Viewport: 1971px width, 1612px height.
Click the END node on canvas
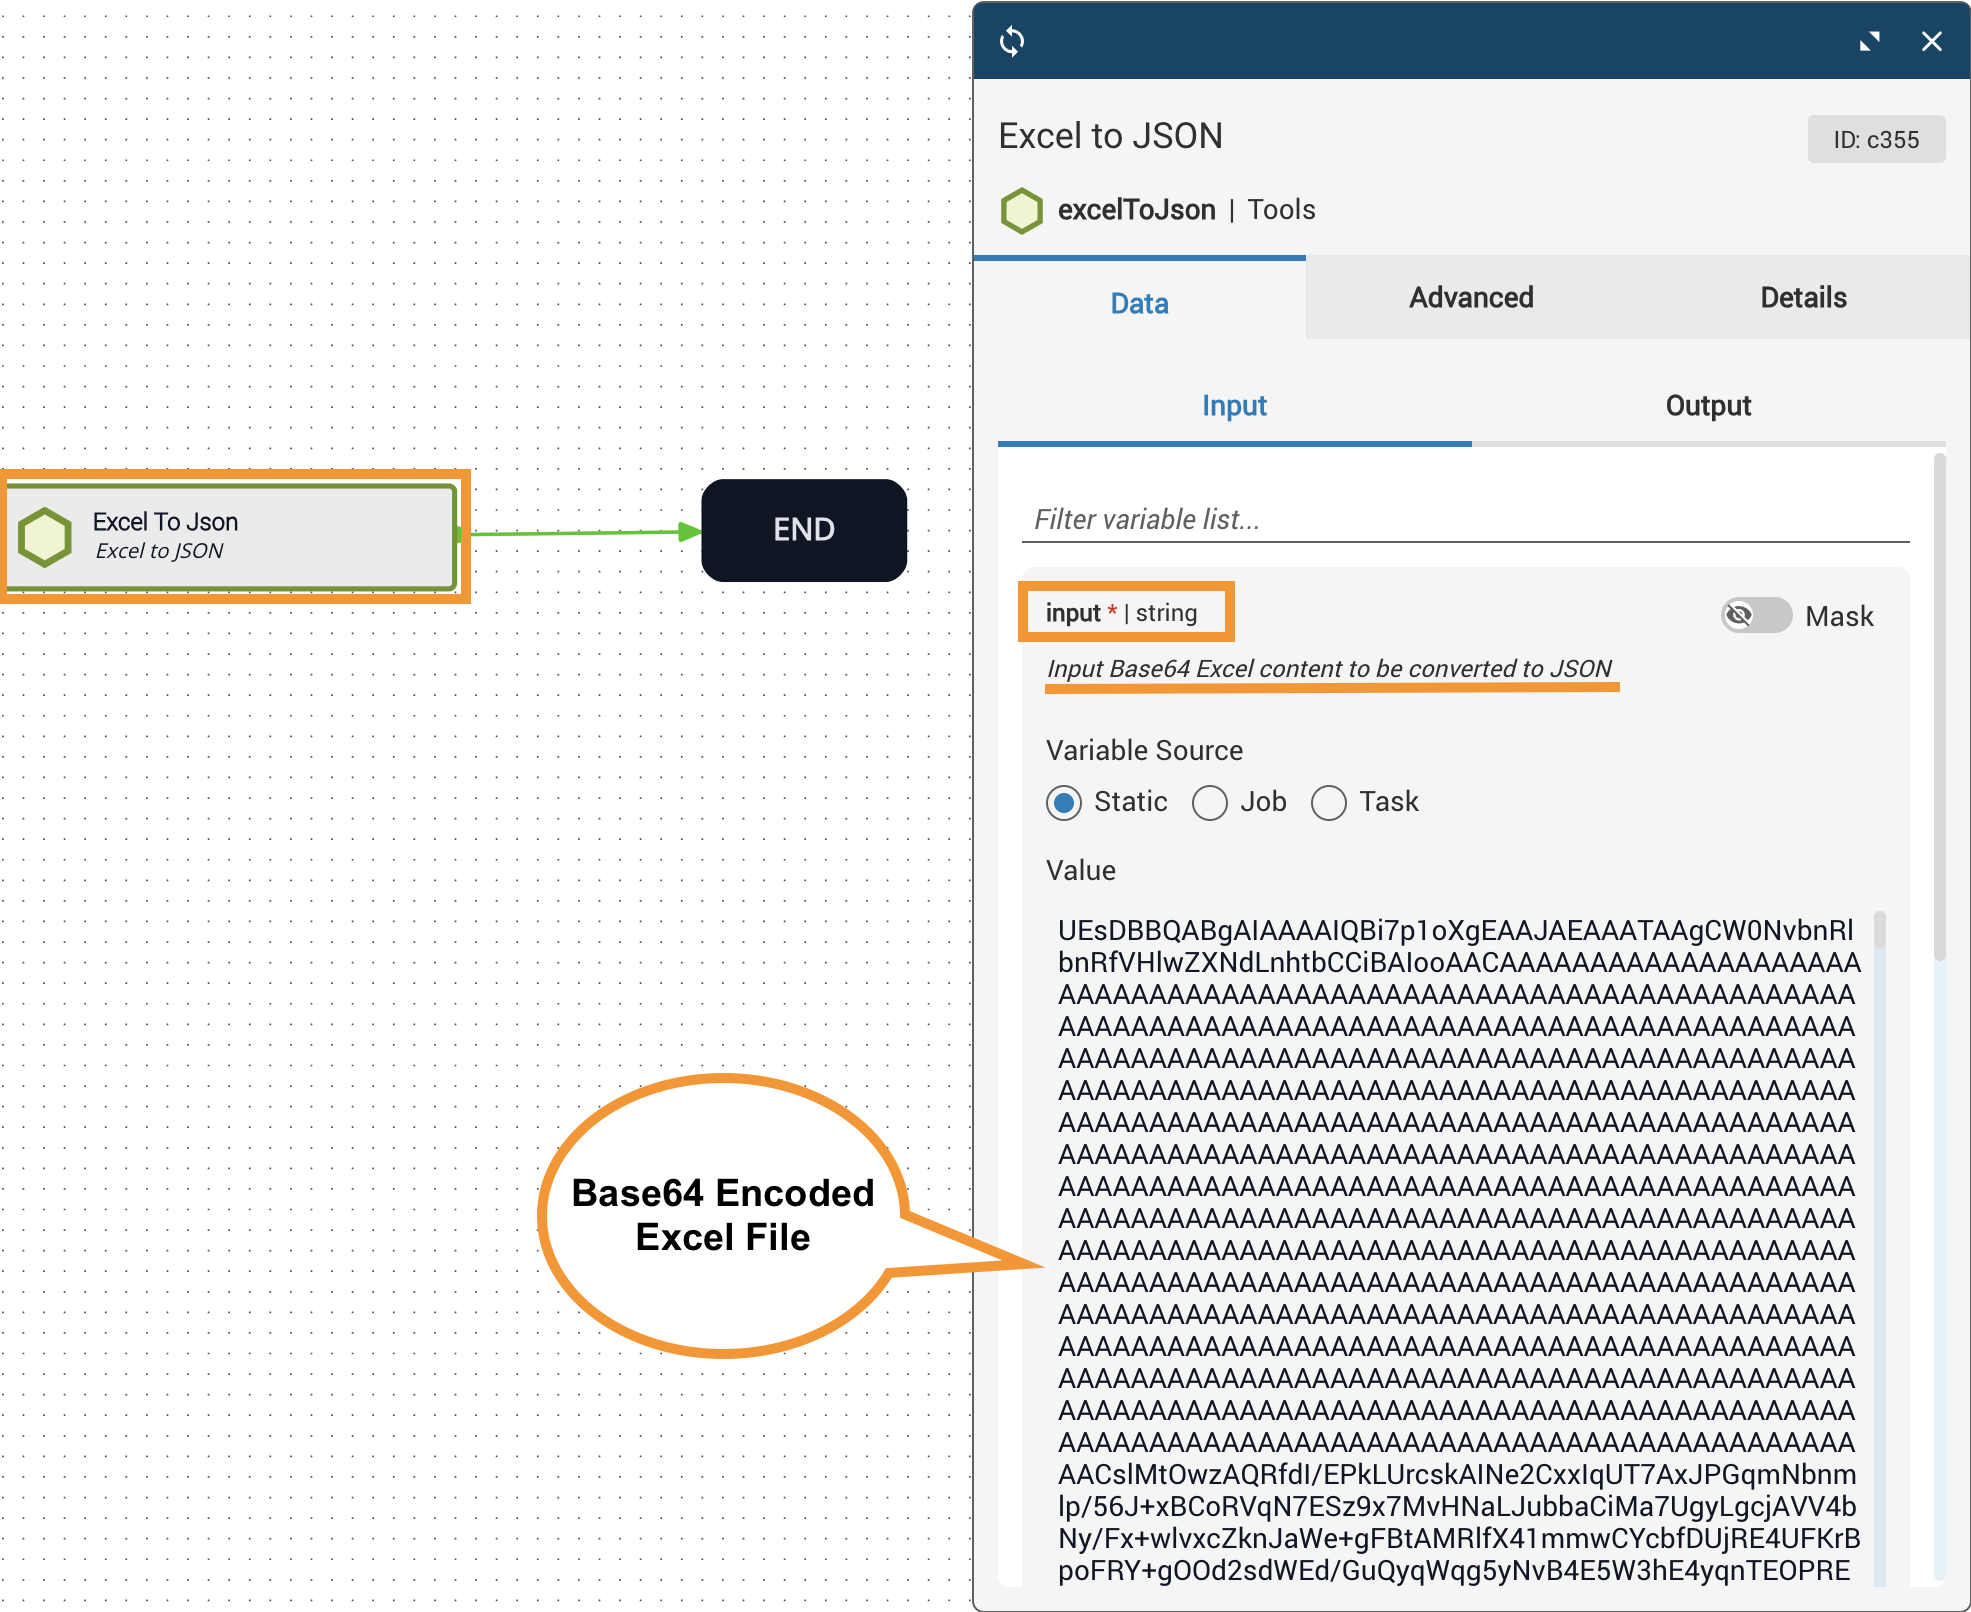pyautogui.click(x=804, y=530)
